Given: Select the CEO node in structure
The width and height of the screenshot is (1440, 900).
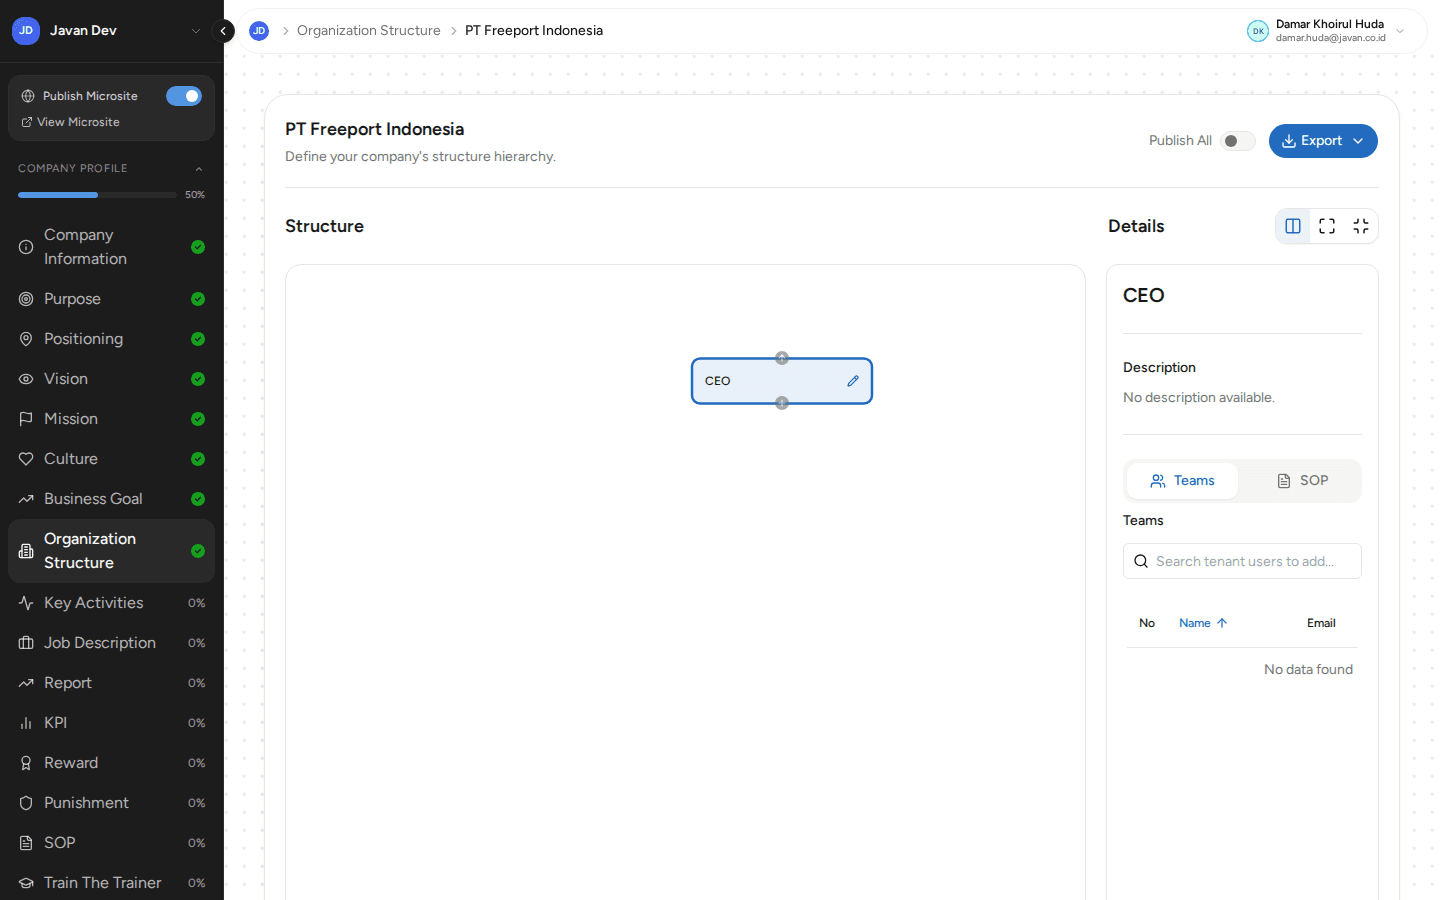Looking at the screenshot, I should [x=782, y=381].
